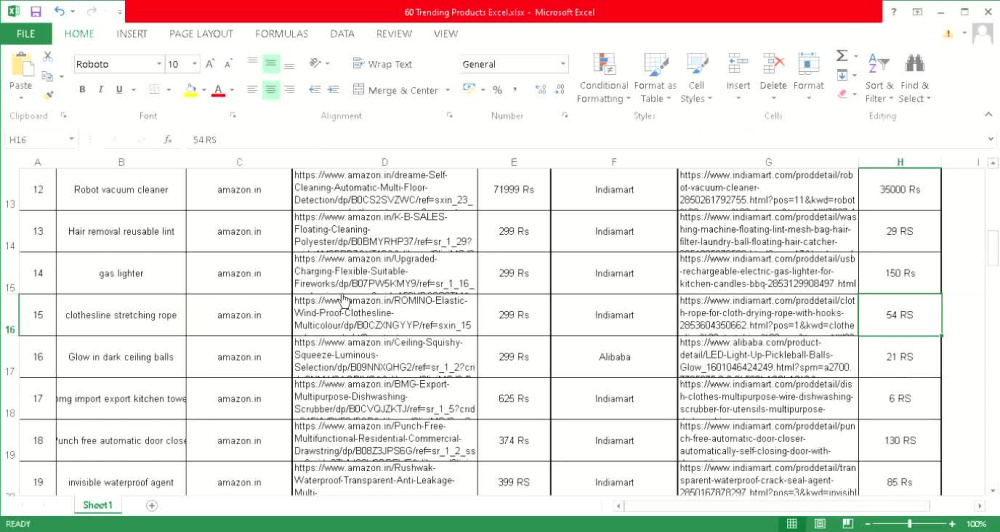Switch to PAGE LAYOUT tab
Viewport: 1000px width, 532px height.
pyautogui.click(x=201, y=34)
